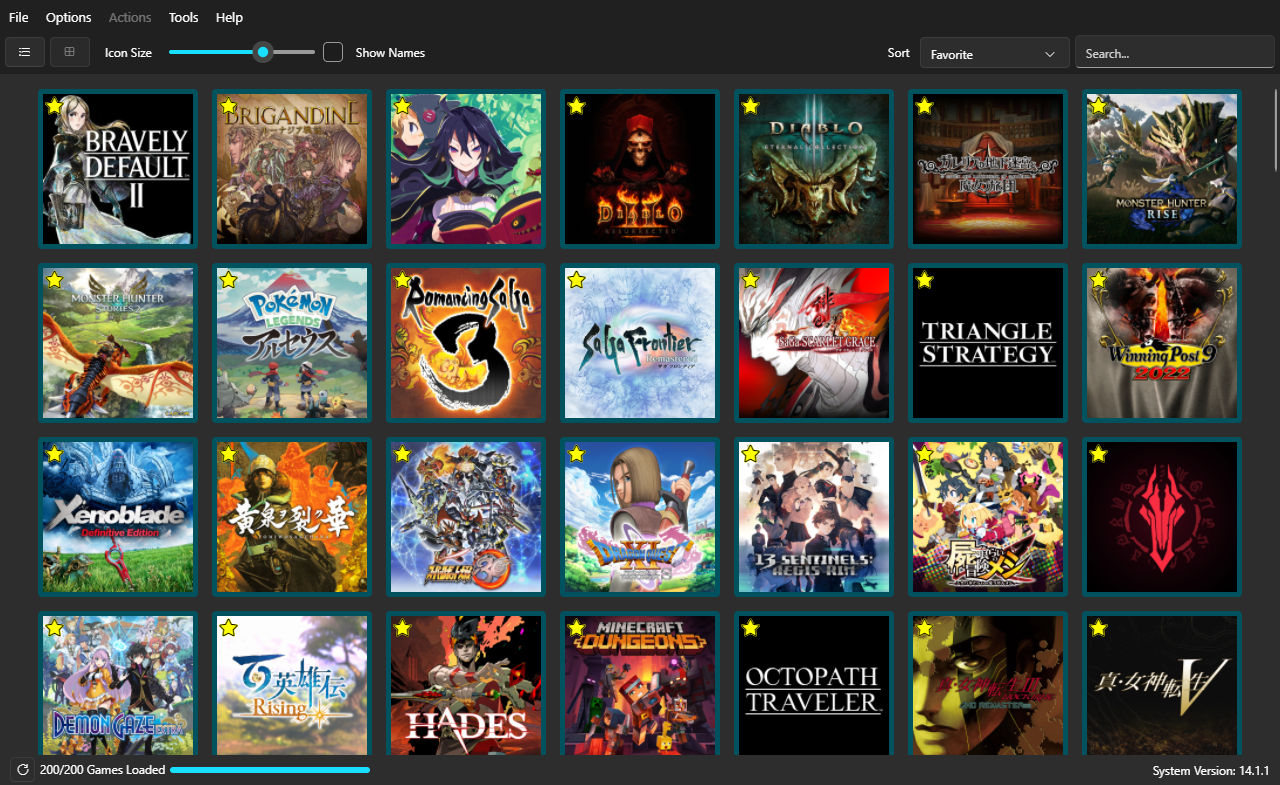Click favorite star on Triangle Strategy

coord(924,280)
